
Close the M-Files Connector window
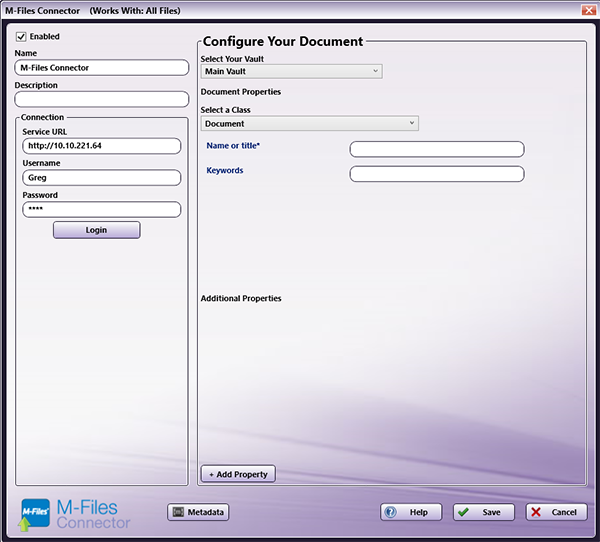tap(589, 10)
